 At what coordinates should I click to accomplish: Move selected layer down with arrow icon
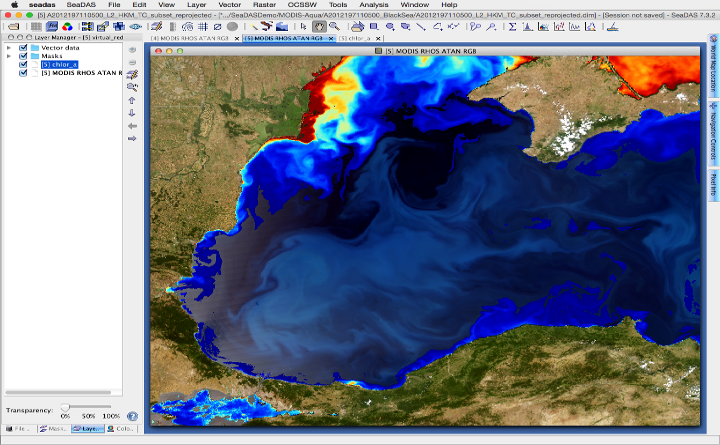tap(132, 113)
